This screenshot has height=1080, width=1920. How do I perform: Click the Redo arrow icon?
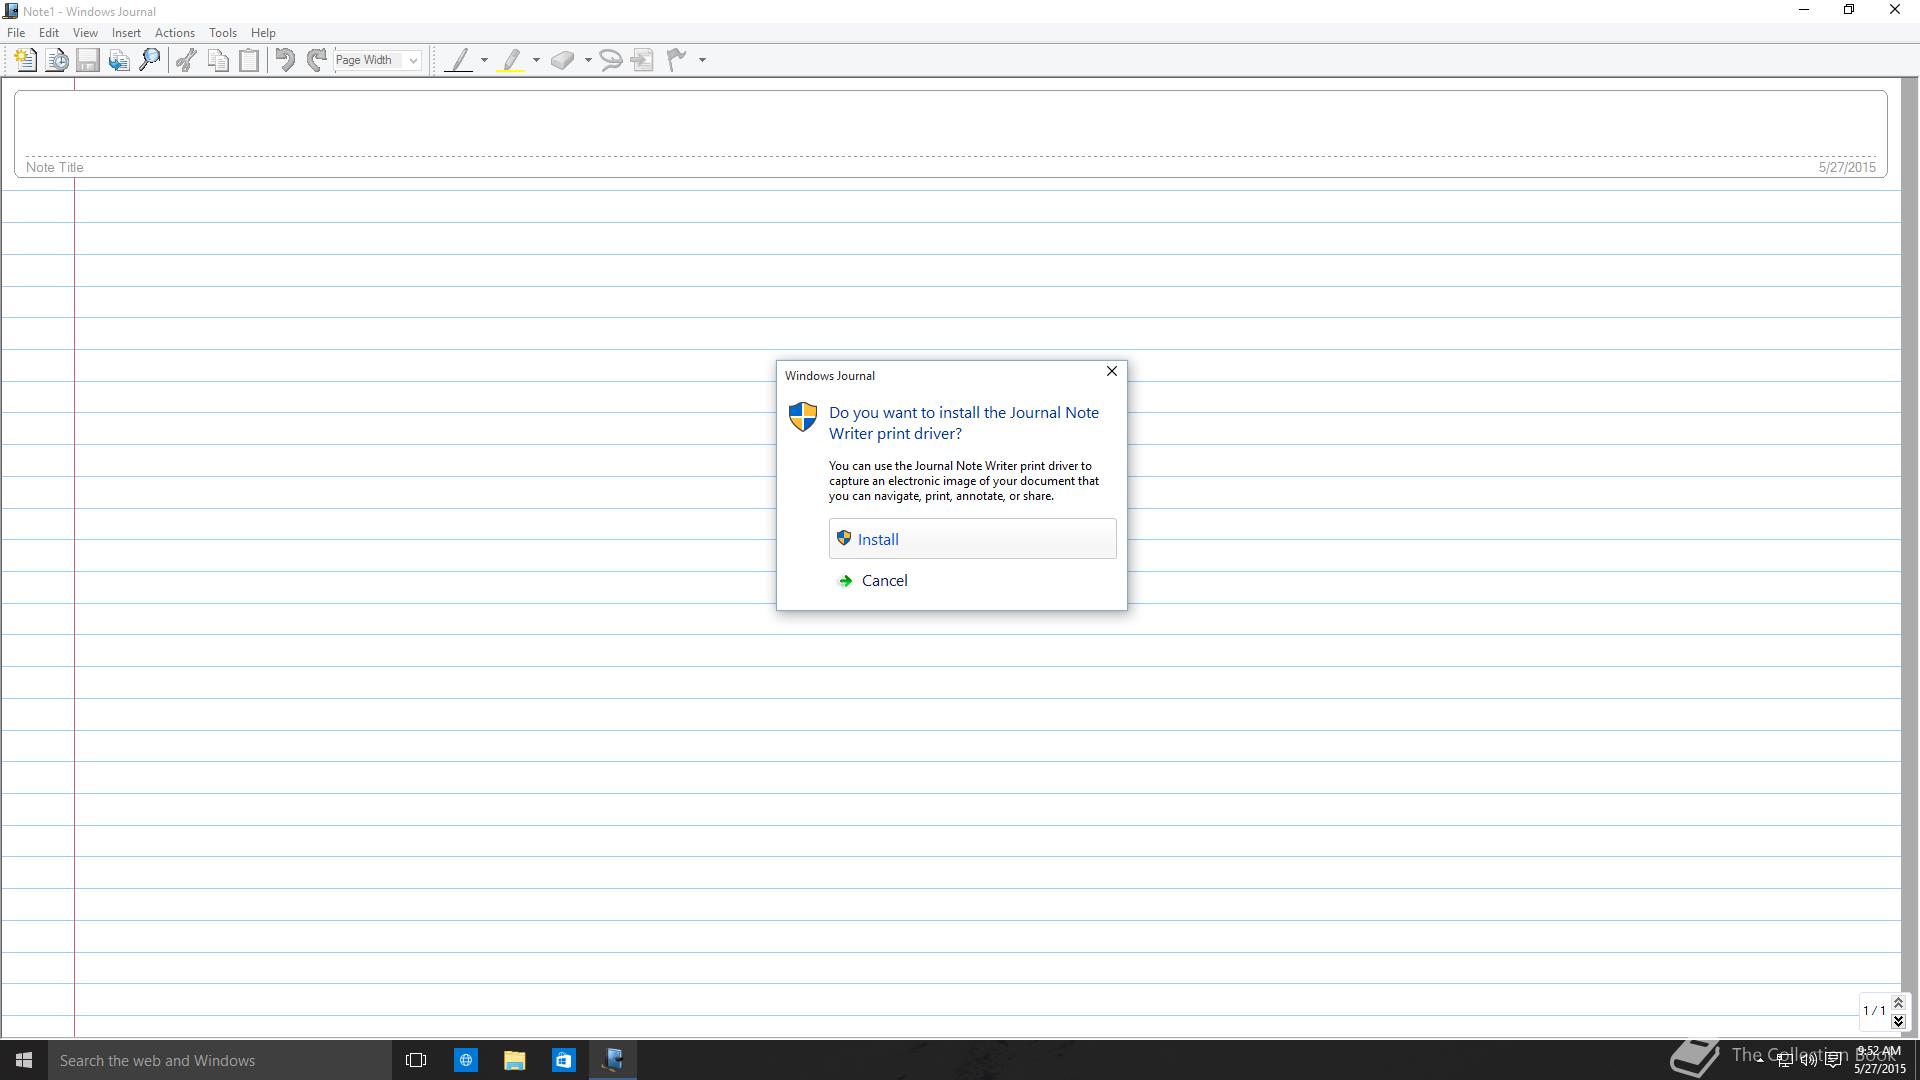click(x=317, y=60)
